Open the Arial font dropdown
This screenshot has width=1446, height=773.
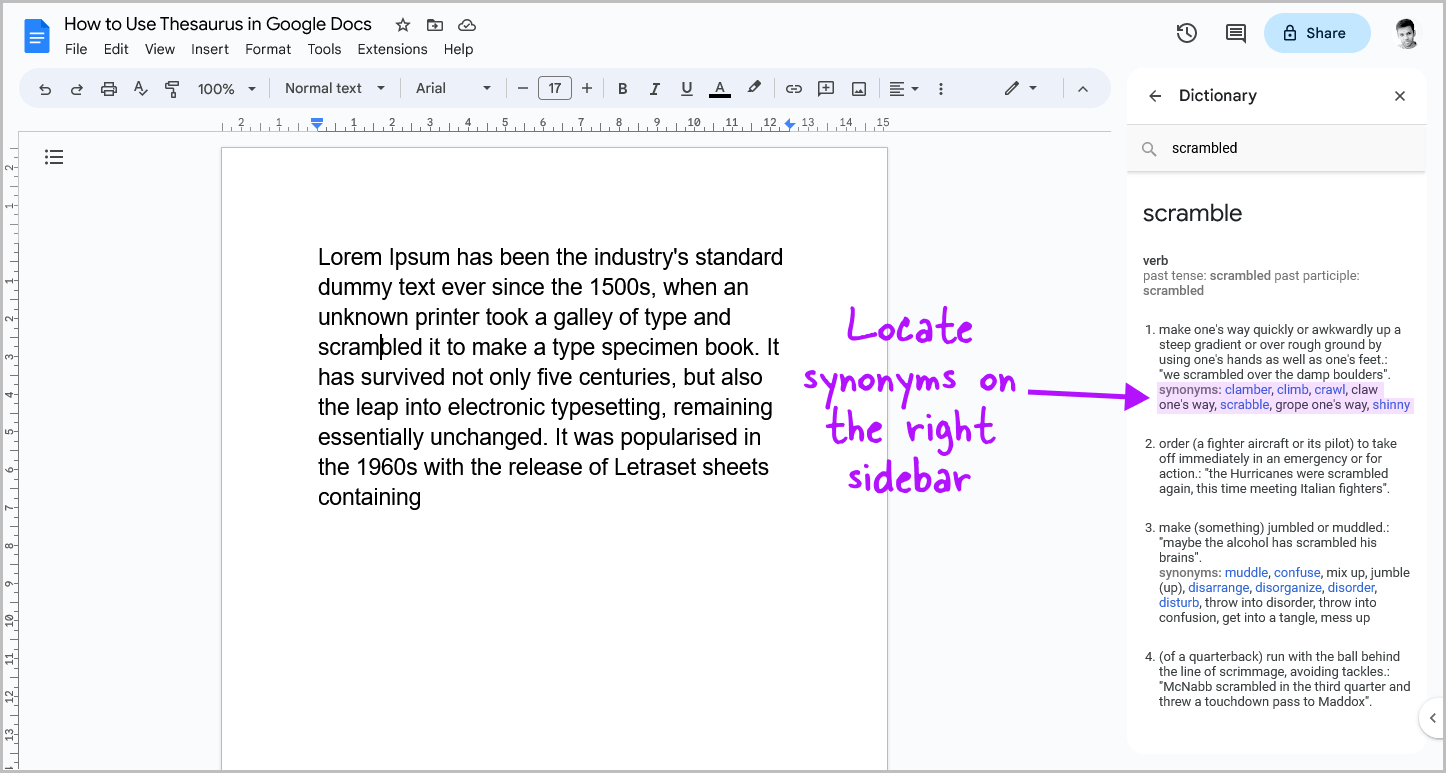pyautogui.click(x=452, y=88)
